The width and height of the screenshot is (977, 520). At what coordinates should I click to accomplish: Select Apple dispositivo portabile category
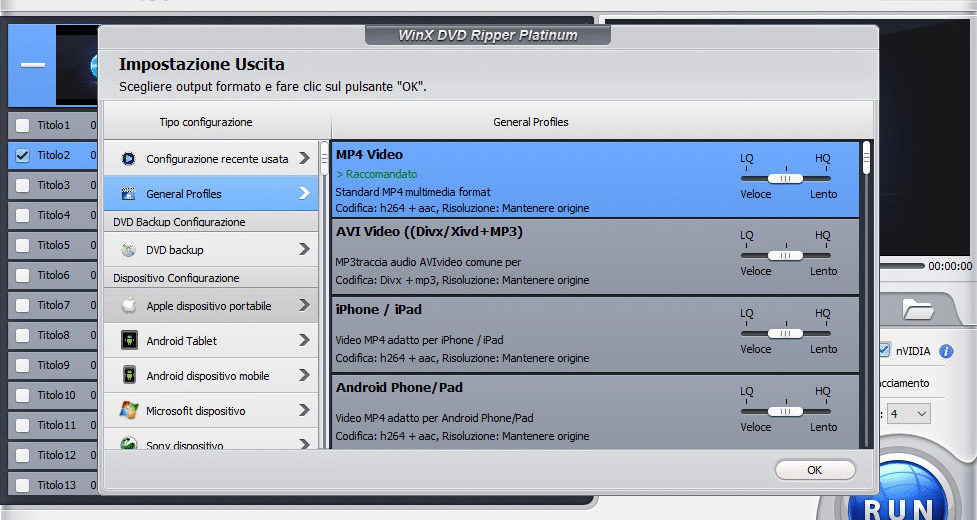[211, 305]
